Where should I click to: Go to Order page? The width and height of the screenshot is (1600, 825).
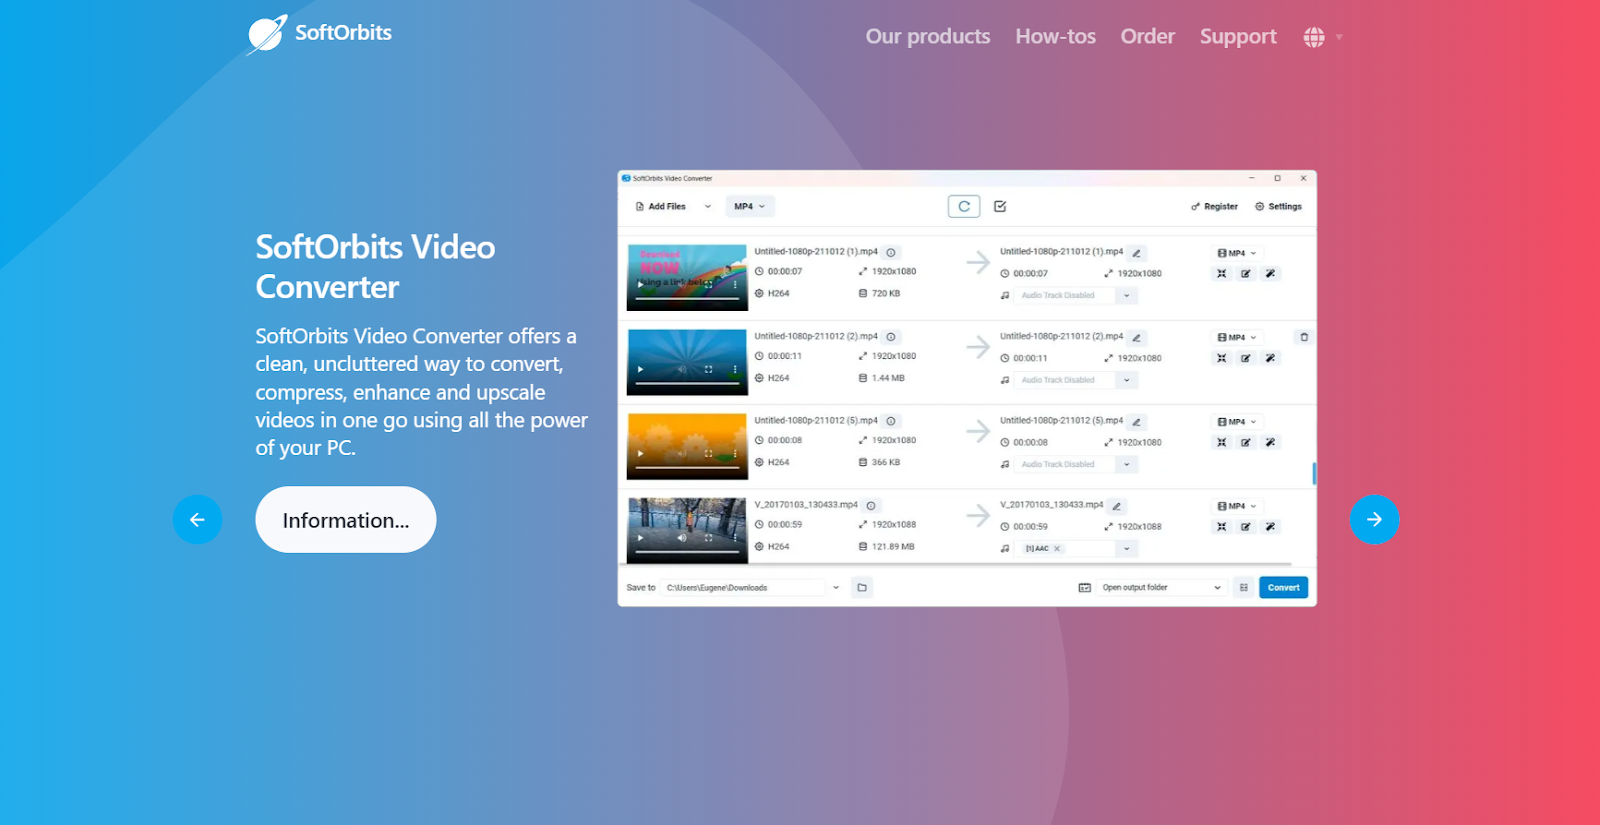(1147, 37)
